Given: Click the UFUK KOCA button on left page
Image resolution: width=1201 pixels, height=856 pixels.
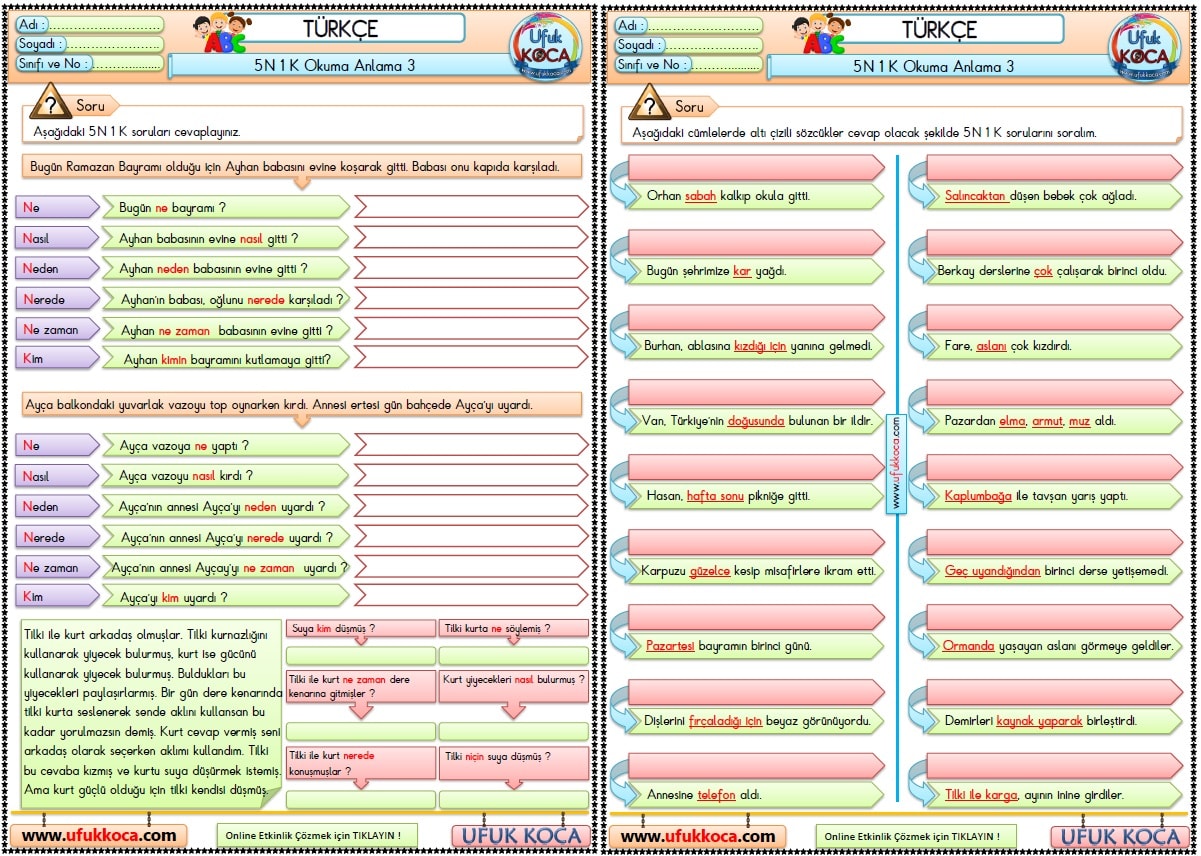Looking at the screenshot, I should (x=519, y=836).
